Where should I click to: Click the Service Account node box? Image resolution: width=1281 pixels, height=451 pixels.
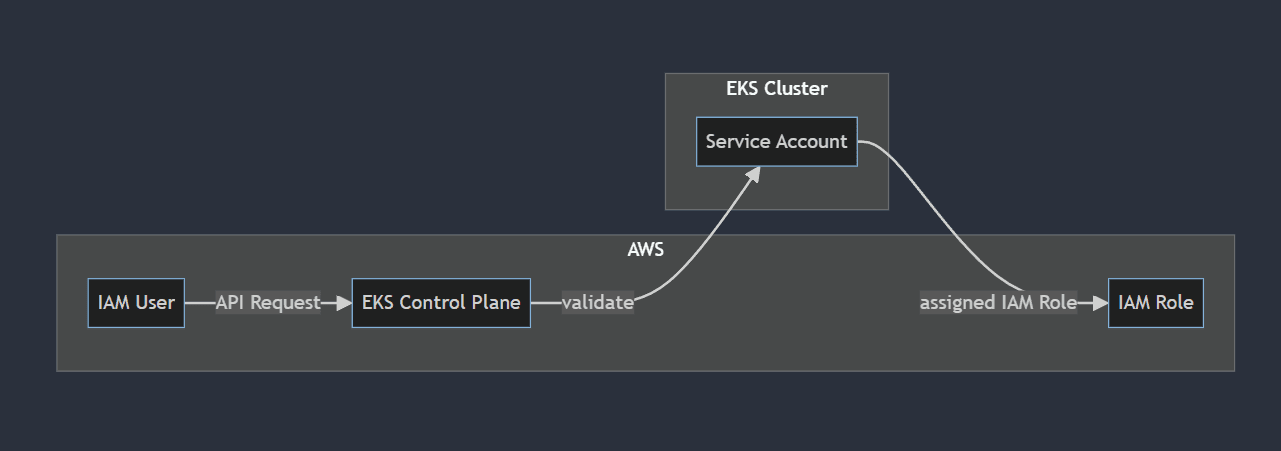776,142
